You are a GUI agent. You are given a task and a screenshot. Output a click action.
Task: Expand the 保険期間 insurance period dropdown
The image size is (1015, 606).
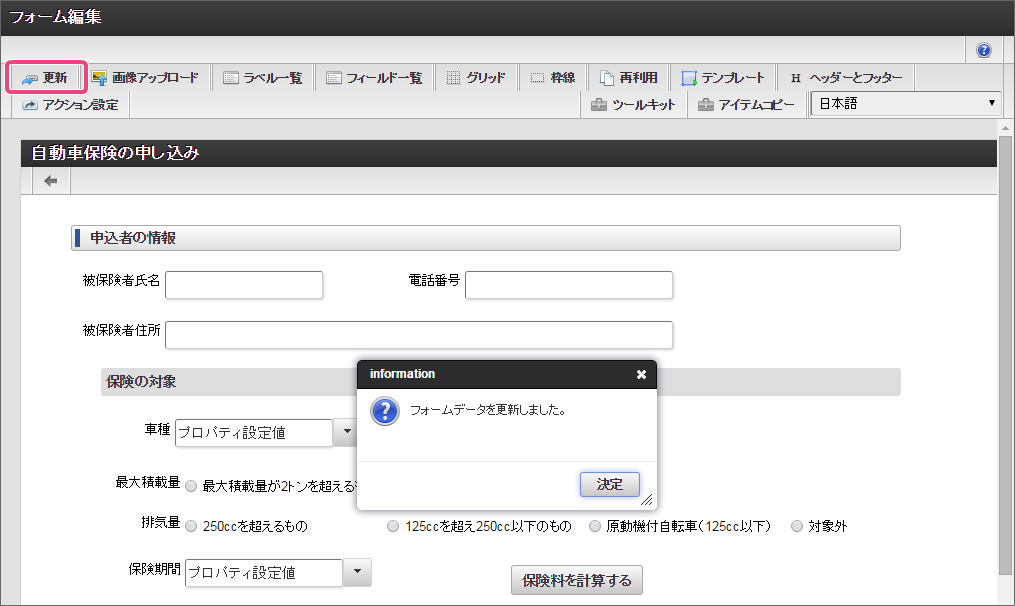[x=357, y=572]
